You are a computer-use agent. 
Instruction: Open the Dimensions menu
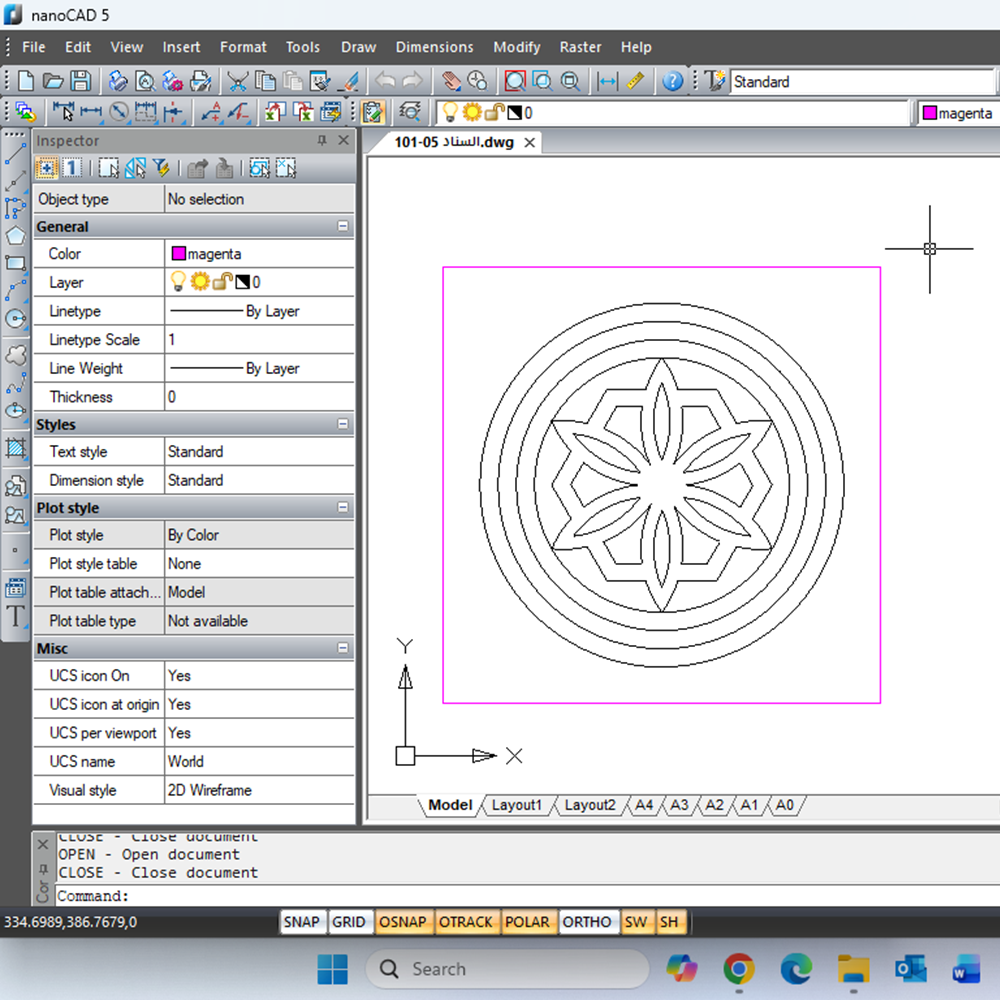[434, 47]
